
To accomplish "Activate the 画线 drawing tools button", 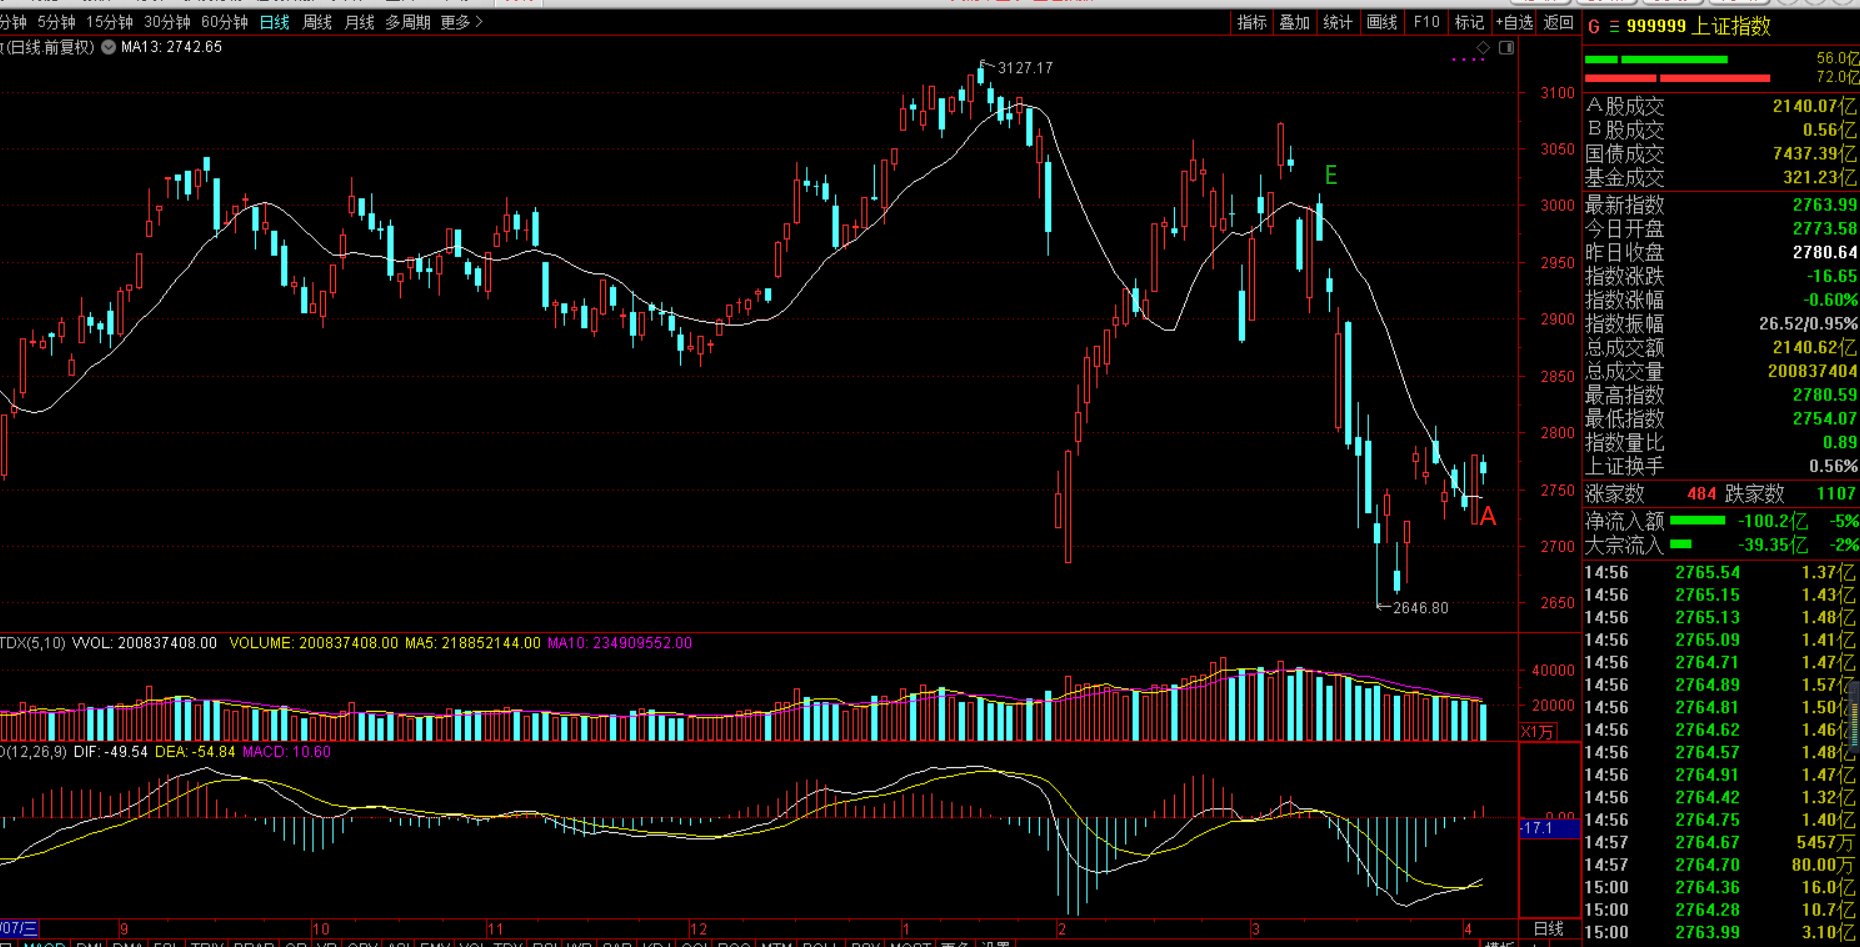I will (x=1382, y=22).
